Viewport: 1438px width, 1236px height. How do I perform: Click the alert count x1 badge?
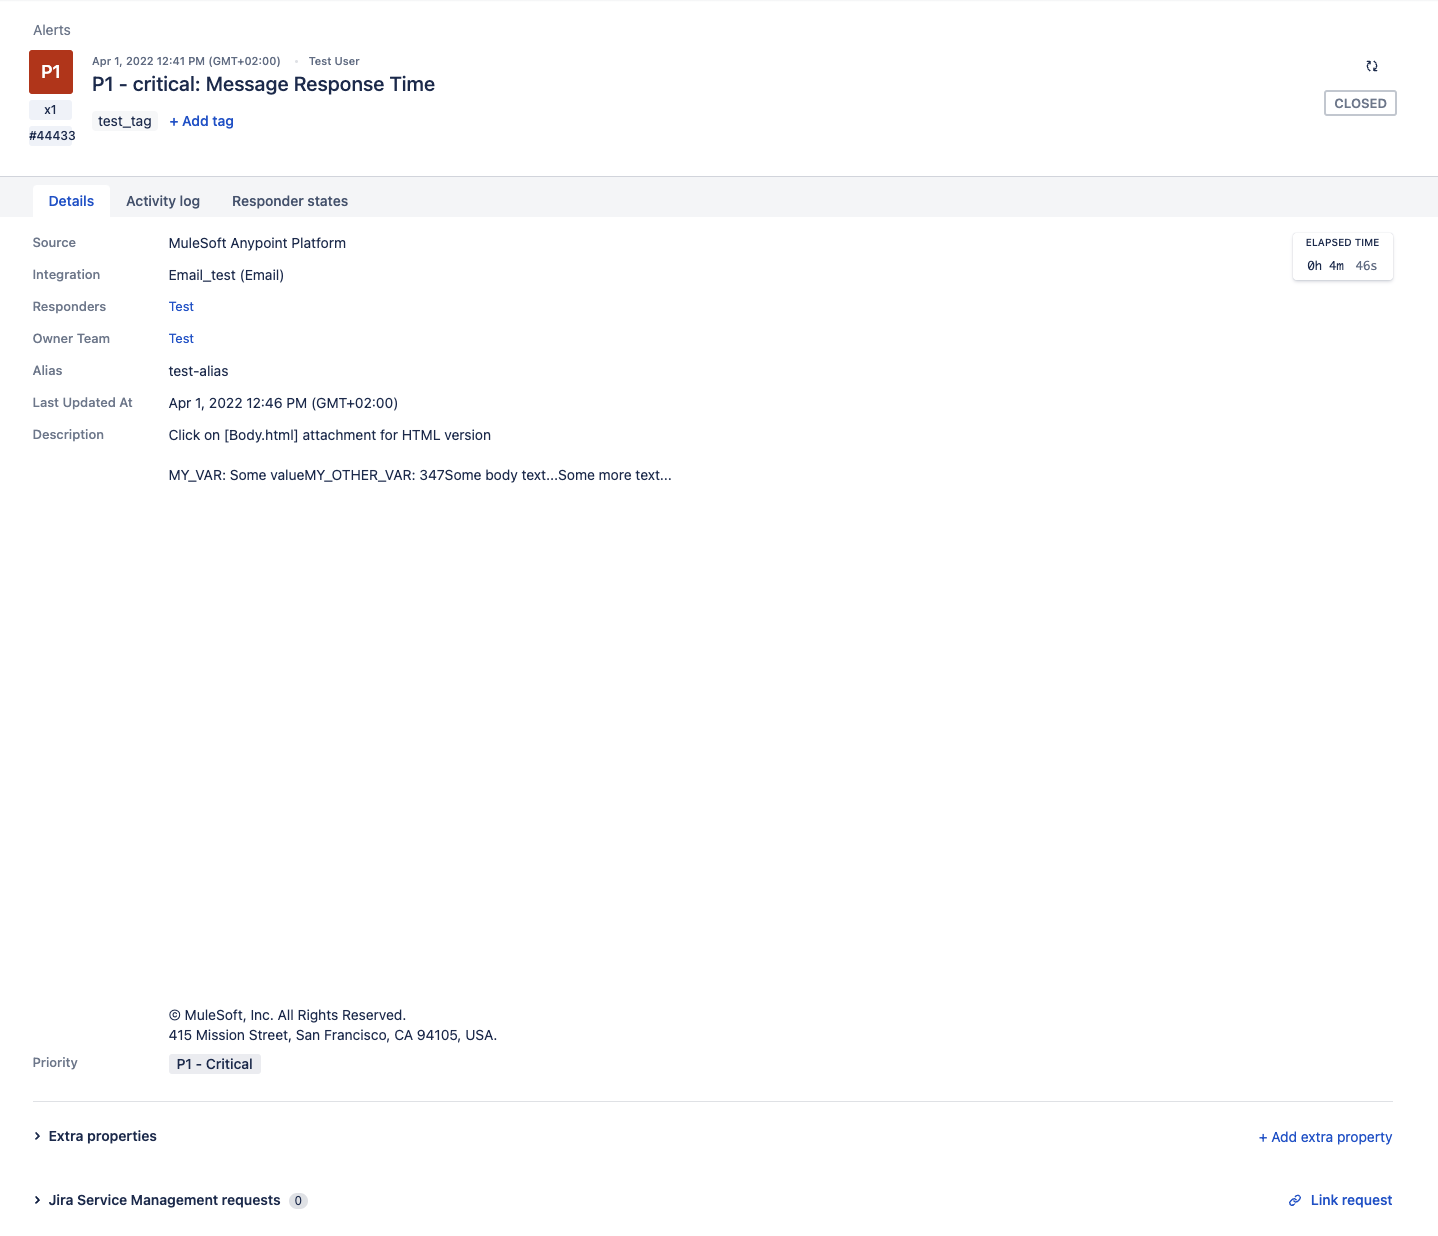pos(50,110)
